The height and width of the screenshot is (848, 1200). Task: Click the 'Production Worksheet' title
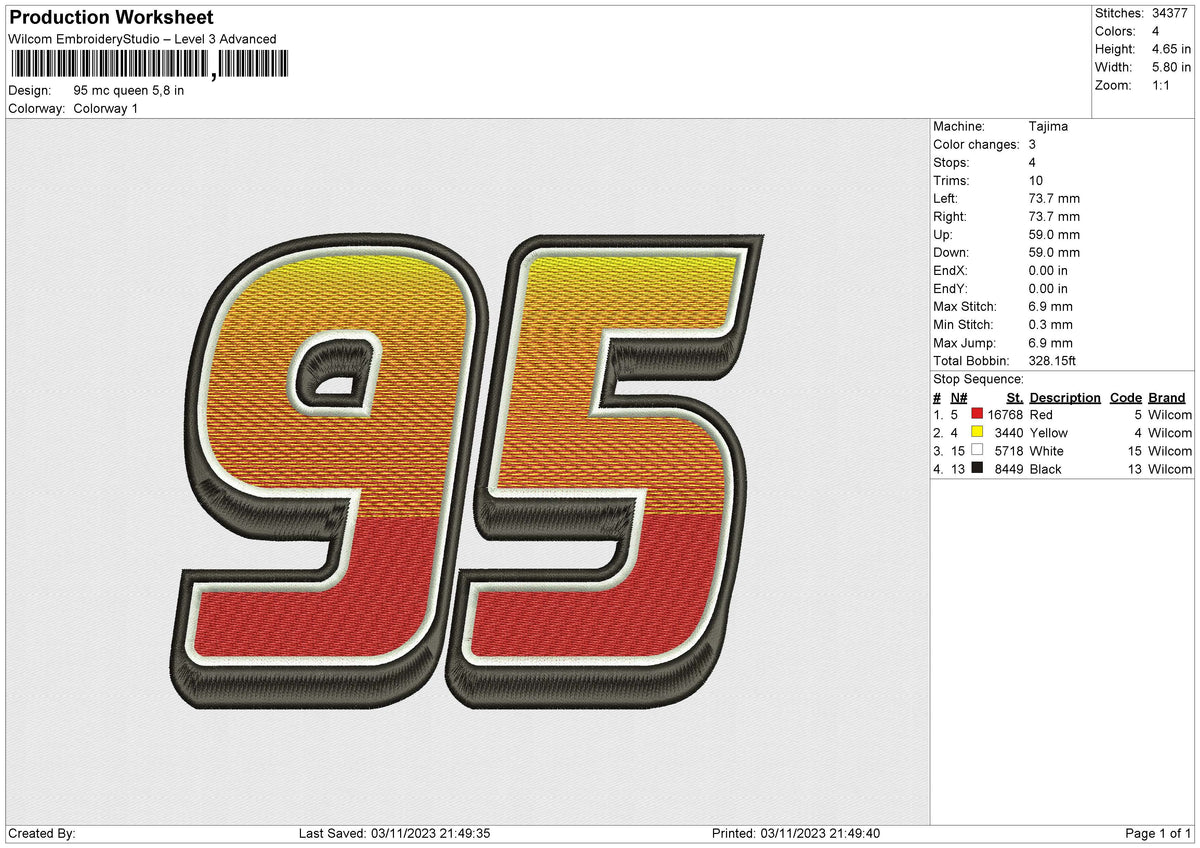click(x=111, y=18)
